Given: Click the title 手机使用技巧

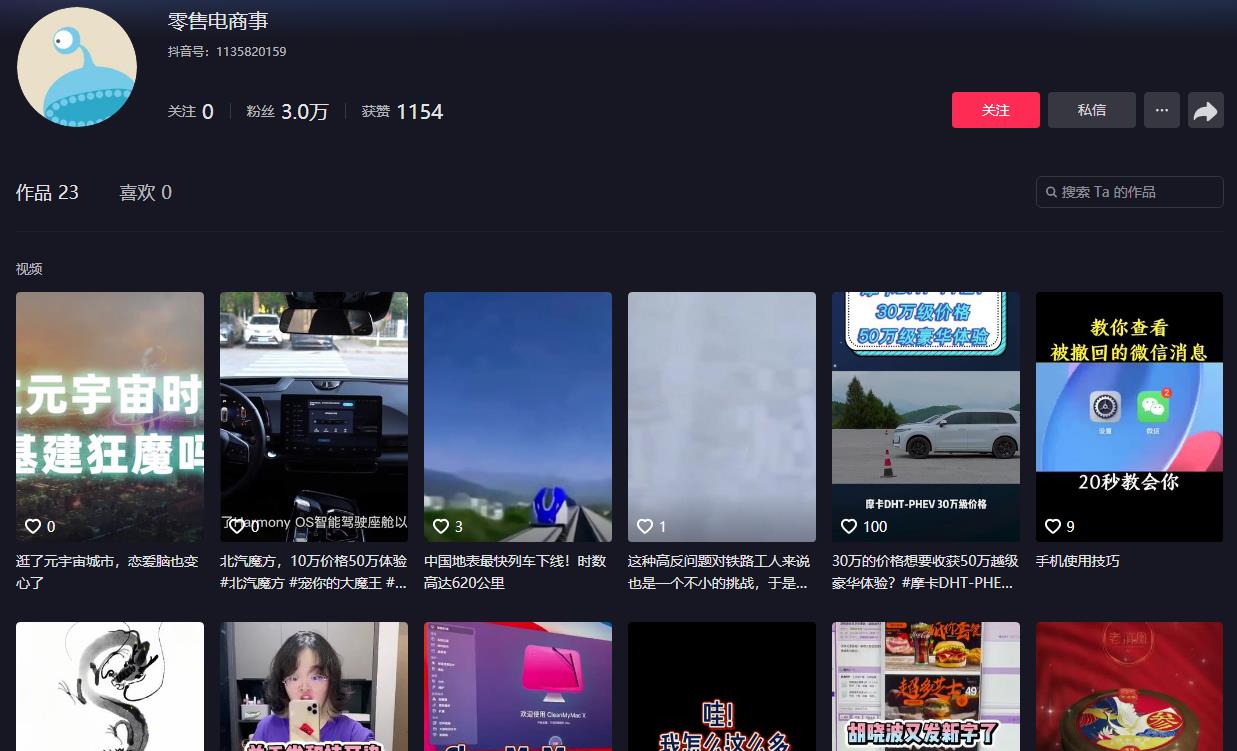Looking at the screenshot, I should click(1078, 561).
